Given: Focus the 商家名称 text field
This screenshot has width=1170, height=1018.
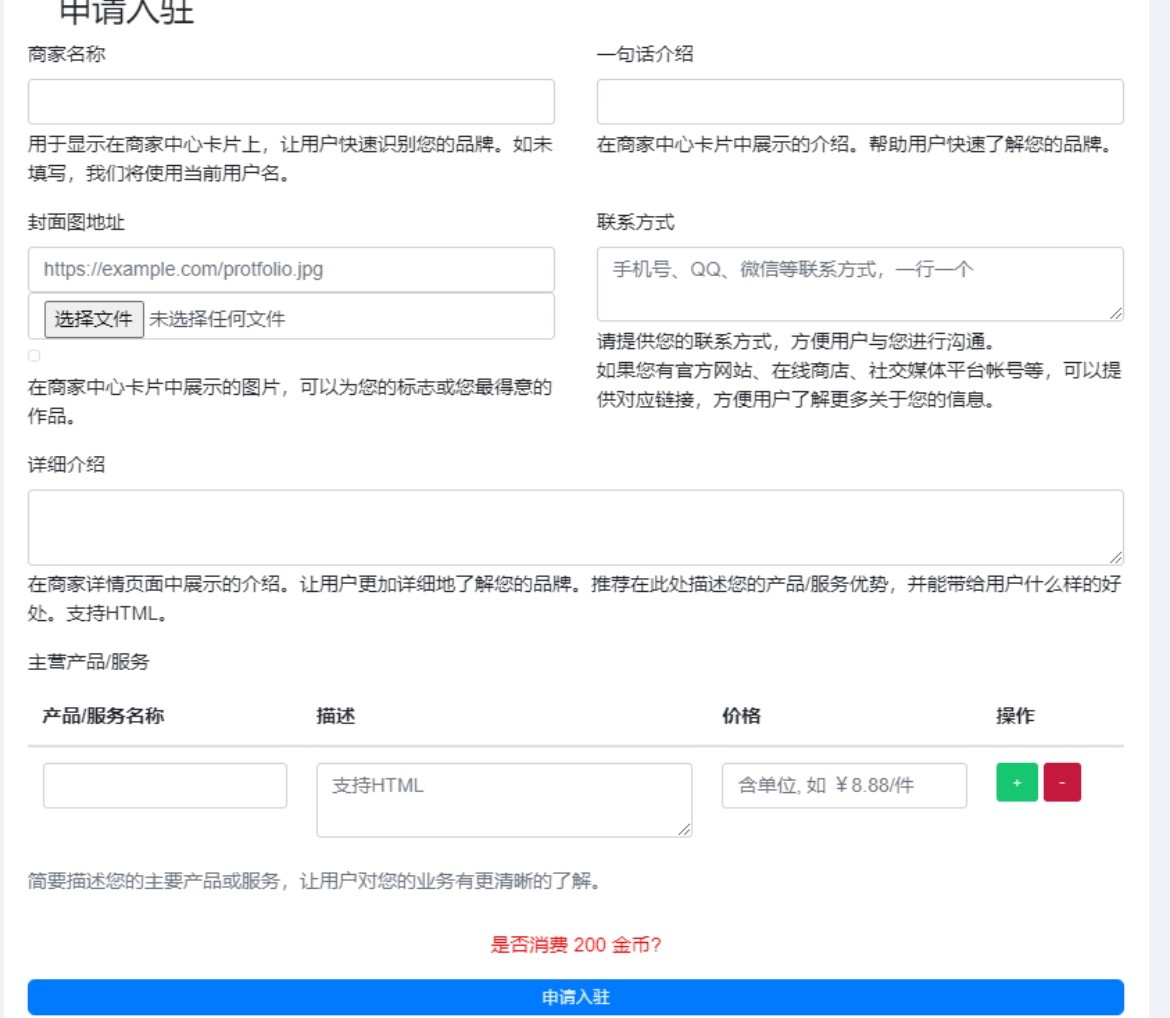Looking at the screenshot, I should point(291,102).
